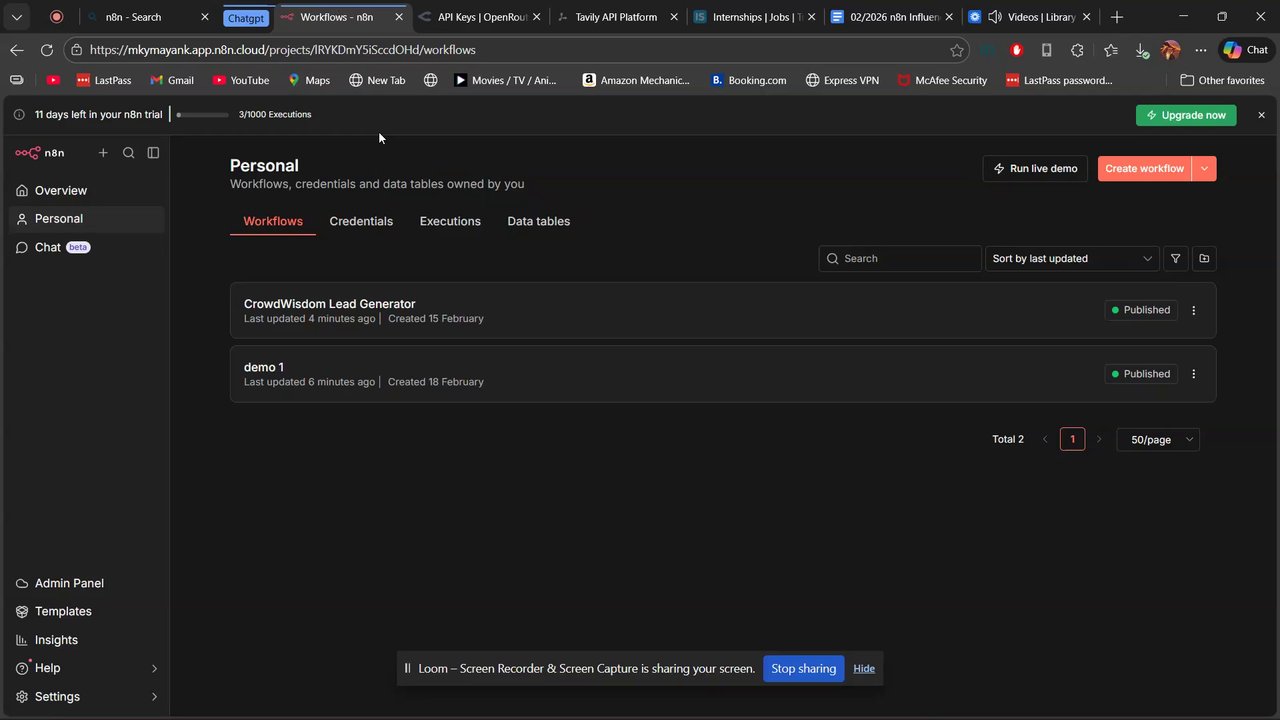The width and height of the screenshot is (1280, 720).
Task: Click the Stop sharing button
Action: (x=803, y=669)
